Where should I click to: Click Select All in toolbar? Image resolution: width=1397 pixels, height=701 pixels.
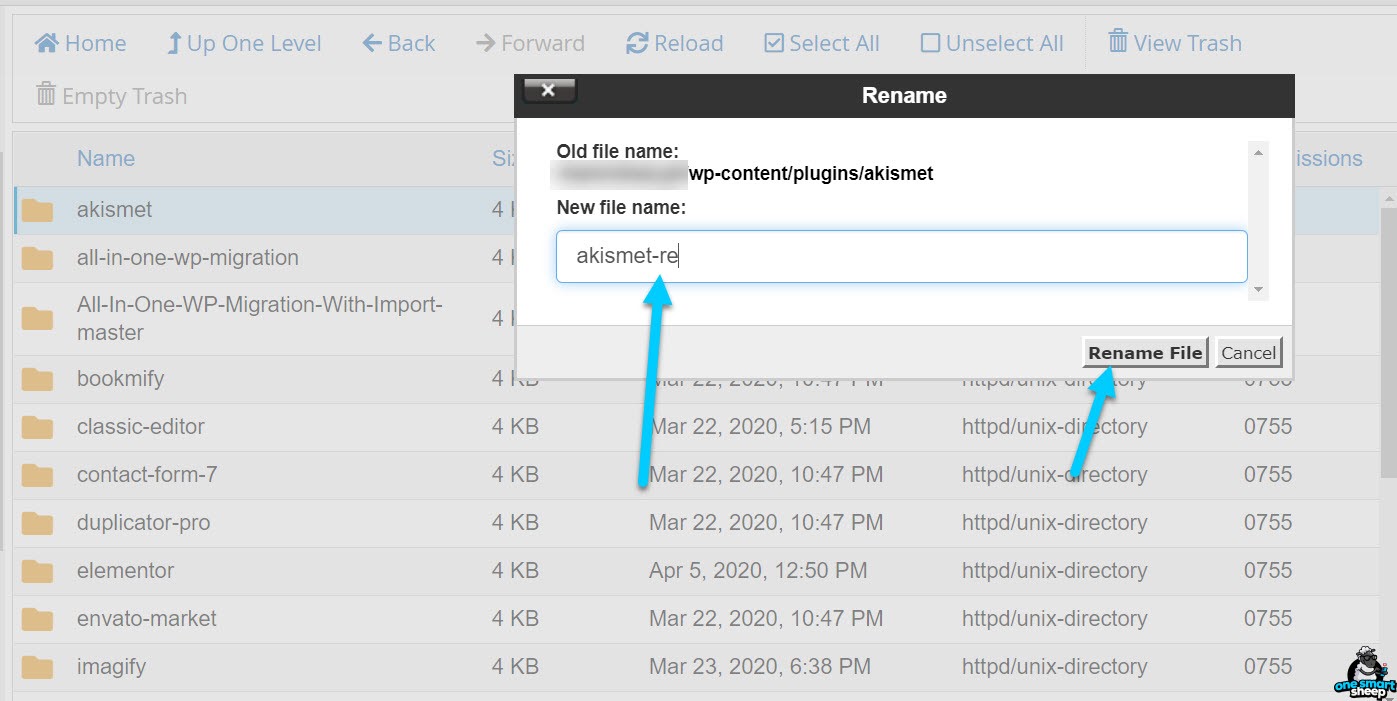click(x=821, y=44)
